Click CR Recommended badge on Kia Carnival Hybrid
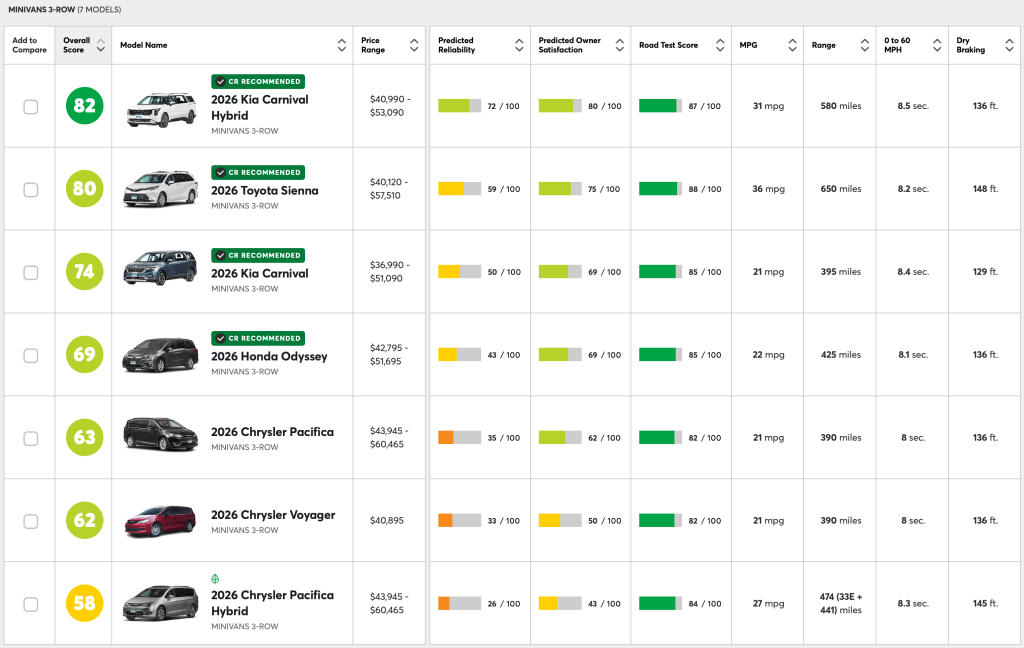The width and height of the screenshot is (1024, 648). [x=258, y=82]
